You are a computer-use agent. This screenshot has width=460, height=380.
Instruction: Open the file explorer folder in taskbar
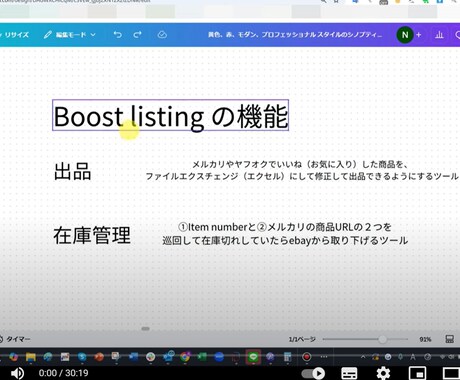[x=31, y=357]
